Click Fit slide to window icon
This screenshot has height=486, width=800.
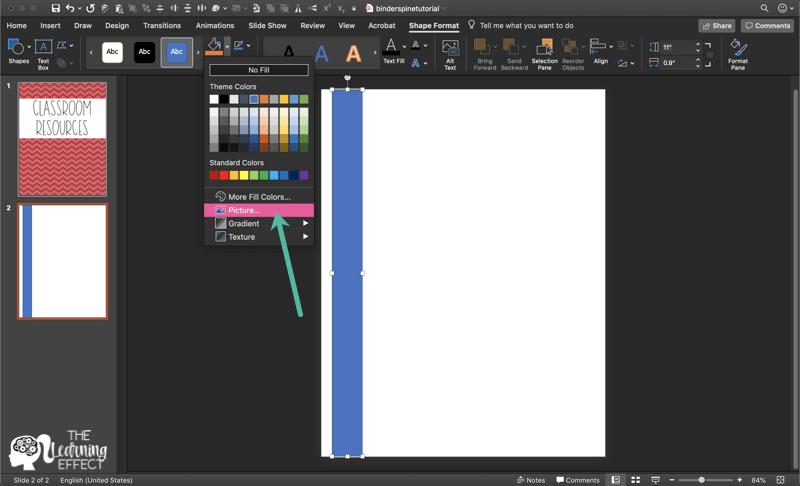point(781,480)
